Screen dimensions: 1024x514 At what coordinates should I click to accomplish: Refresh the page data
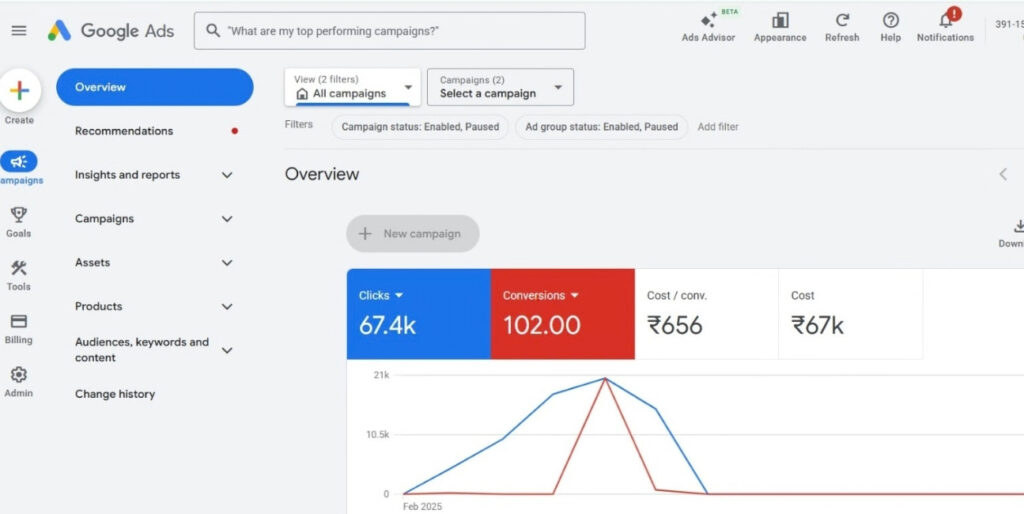tap(842, 21)
